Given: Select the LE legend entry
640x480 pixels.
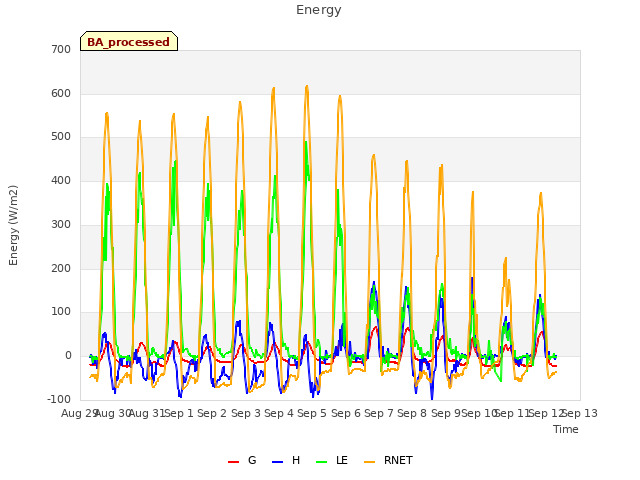Looking at the screenshot, I should click(332, 460).
